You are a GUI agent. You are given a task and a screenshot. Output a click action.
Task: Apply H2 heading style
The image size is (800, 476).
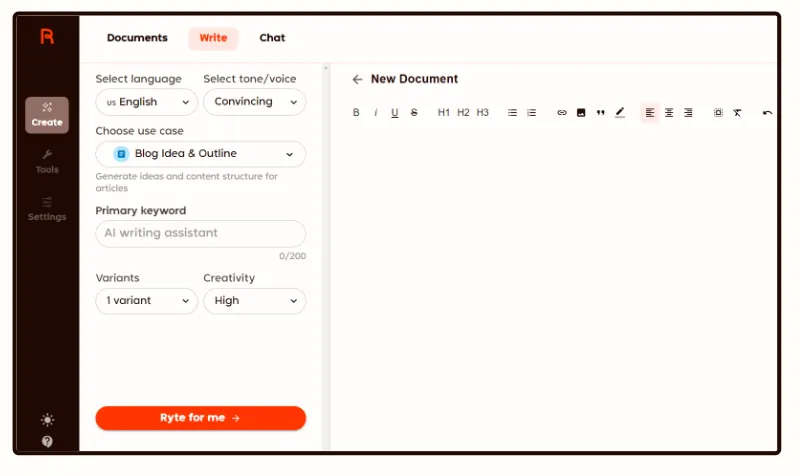coord(463,113)
